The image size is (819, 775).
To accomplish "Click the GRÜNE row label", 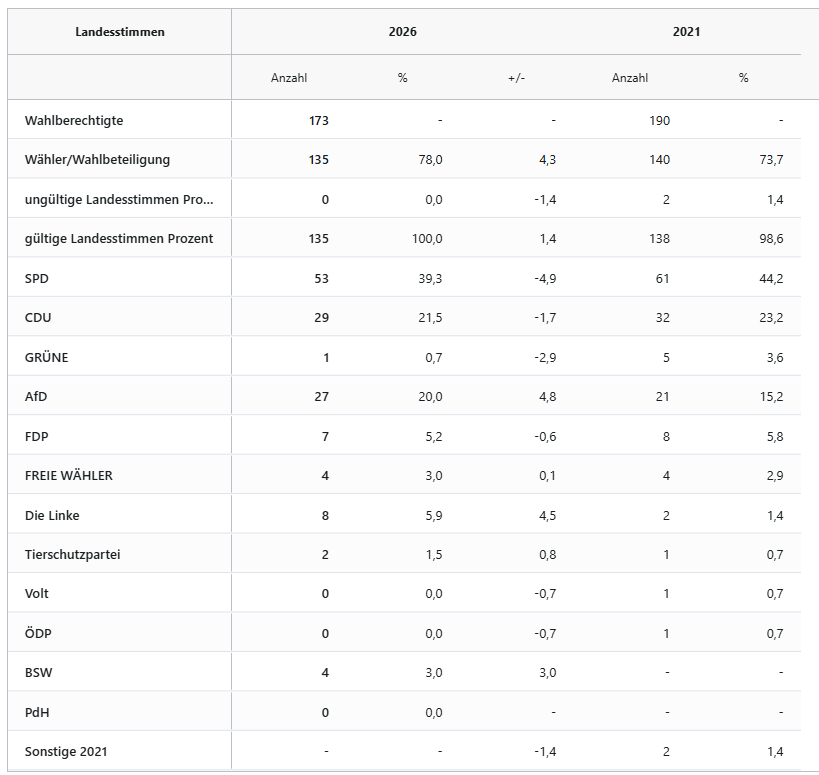I will pos(47,357).
